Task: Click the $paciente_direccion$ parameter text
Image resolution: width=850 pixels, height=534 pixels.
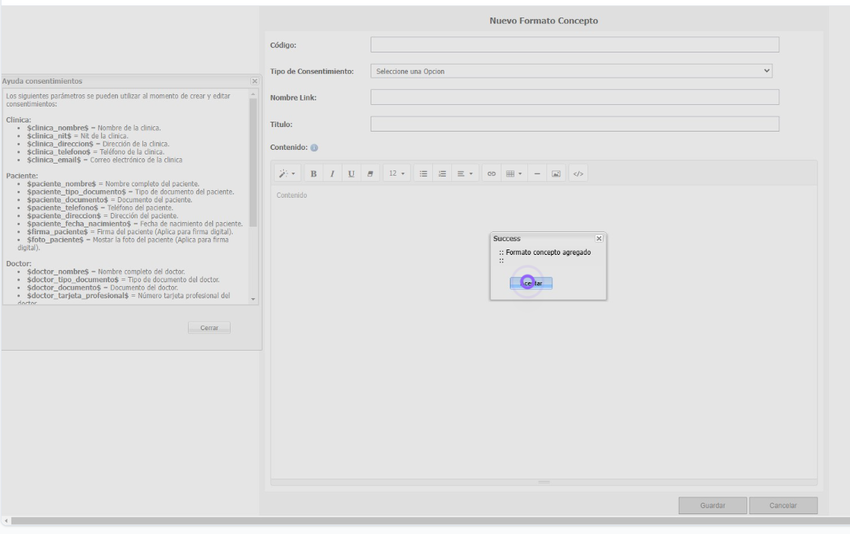Action: (64, 216)
